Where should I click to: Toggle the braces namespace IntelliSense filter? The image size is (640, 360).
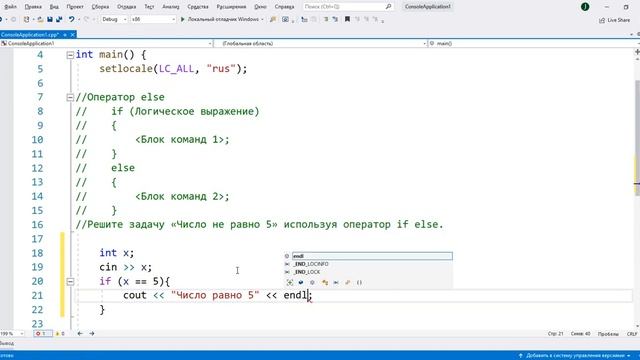pyautogui.click(x=359, y=282)
